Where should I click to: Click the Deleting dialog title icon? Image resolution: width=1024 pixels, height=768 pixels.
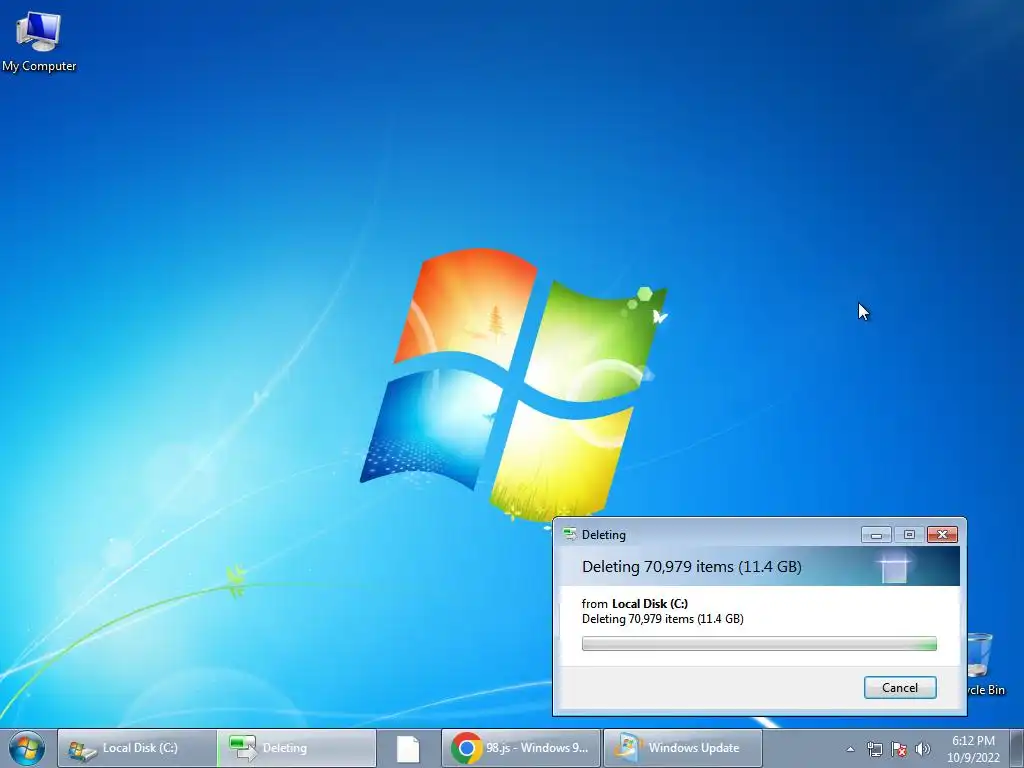coord(569,535)
